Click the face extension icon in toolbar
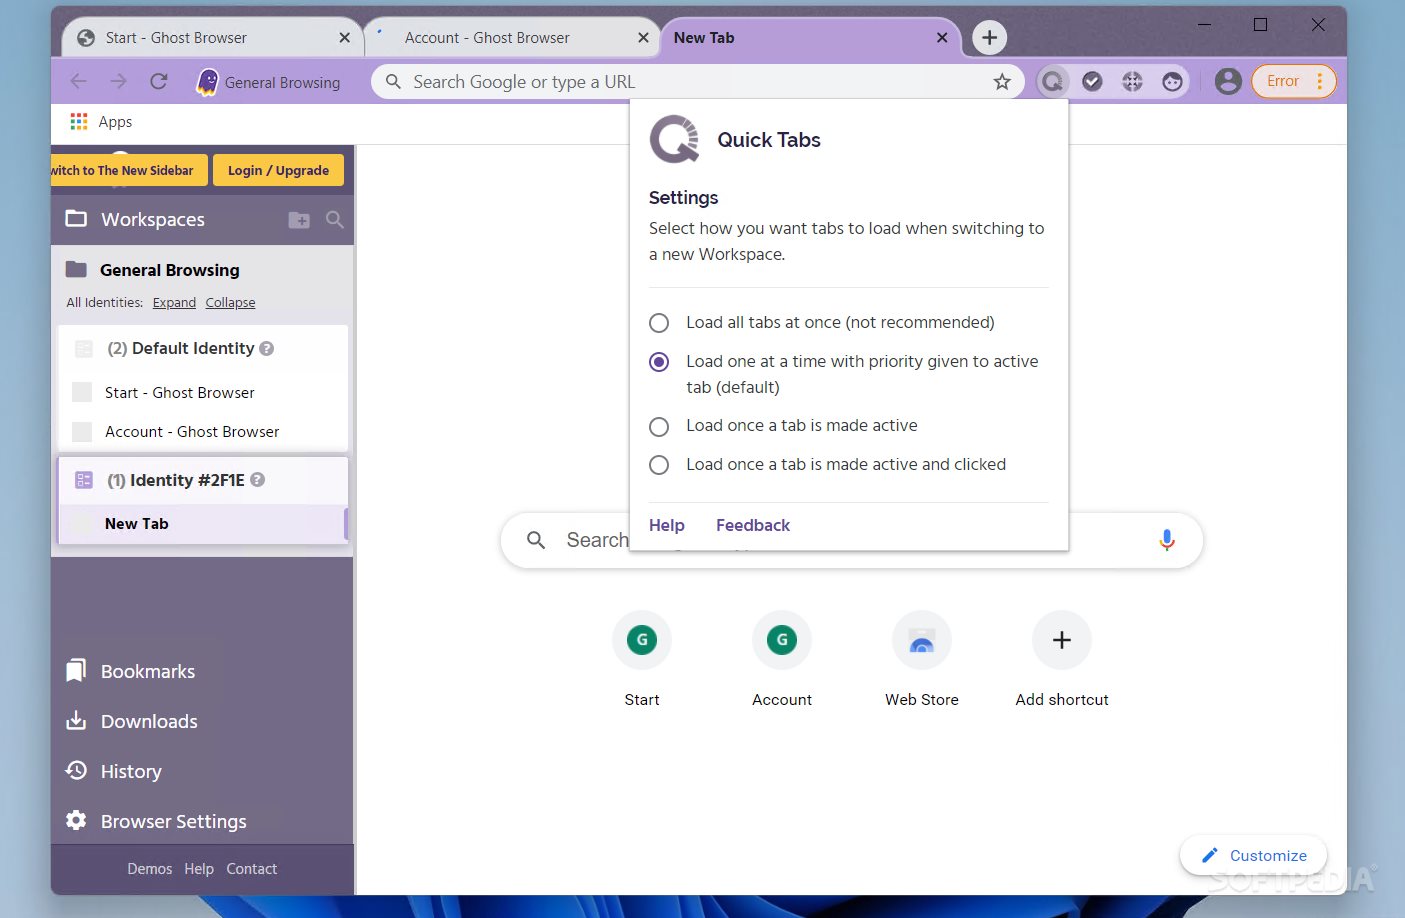The width and height of the screenshot is (1405, 918). click(1172, 82)
